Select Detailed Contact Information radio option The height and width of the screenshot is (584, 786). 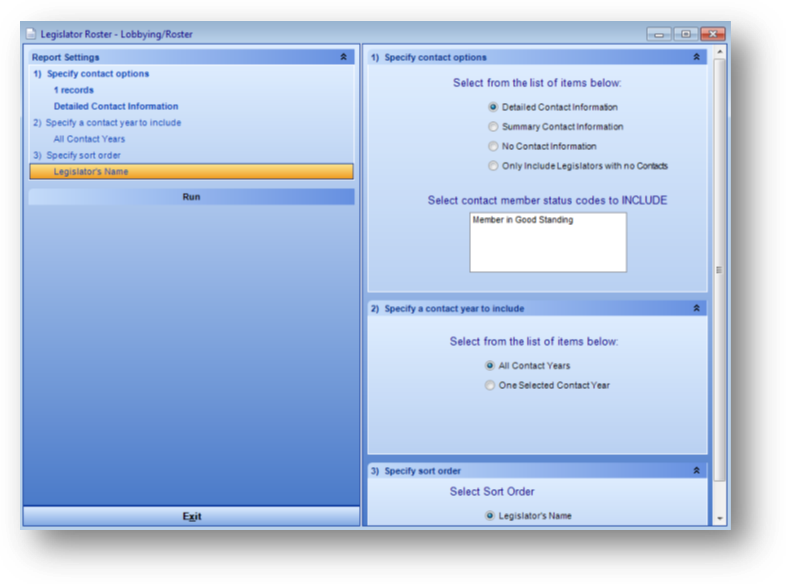tap(493, 107)
